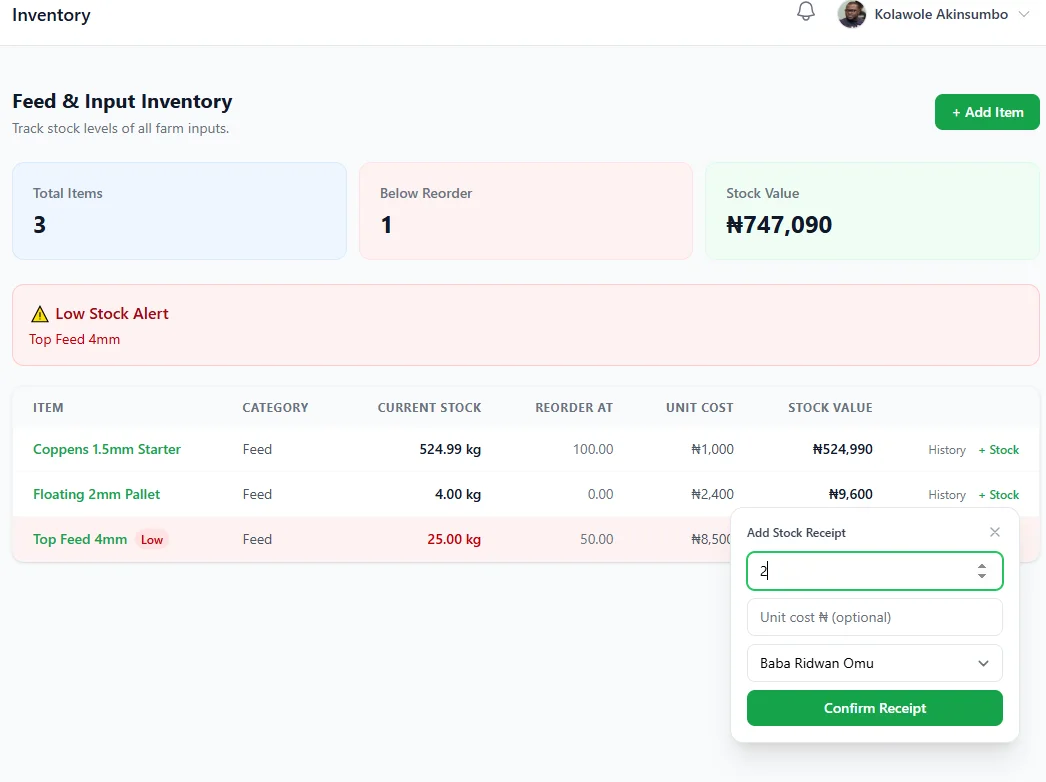Click the 100.00 reorder level cell
This screenshot has width=1046, height=782.
pyautogui.click(x=593, y=449)
